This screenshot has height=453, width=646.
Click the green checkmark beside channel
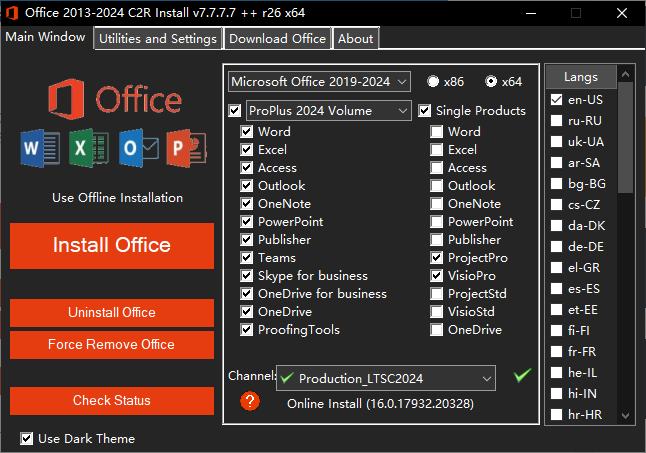pyautogui.click(x=521, y=376)
